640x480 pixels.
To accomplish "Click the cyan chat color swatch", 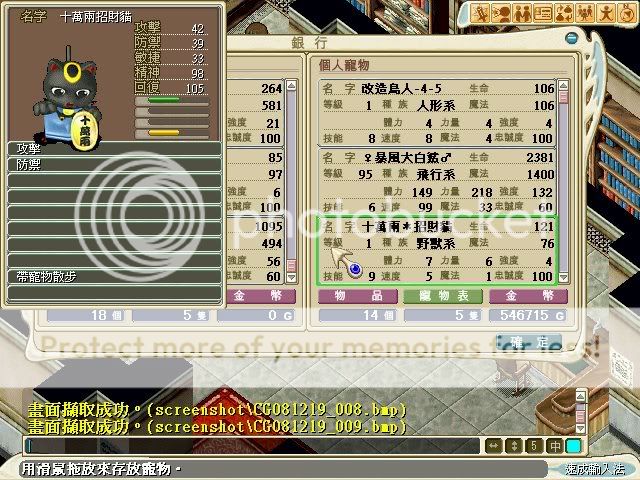I will pos(574,446).
